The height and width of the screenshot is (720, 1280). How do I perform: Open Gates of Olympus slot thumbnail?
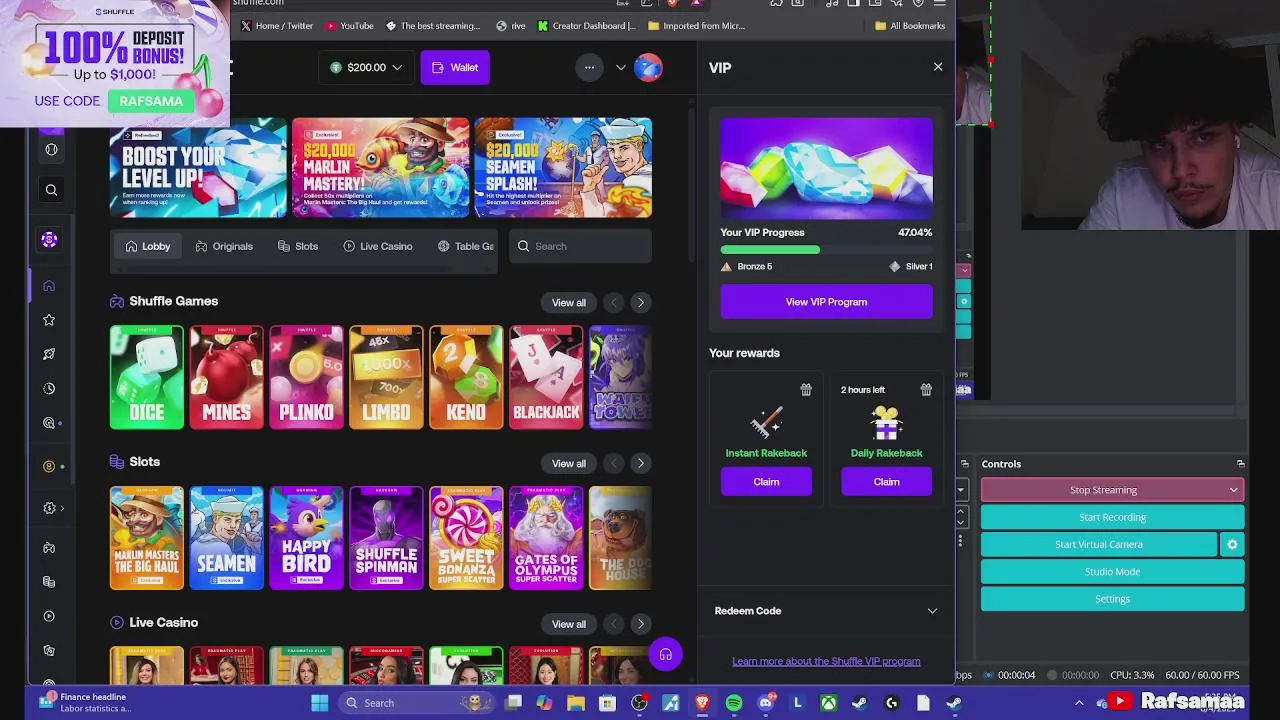(x=546, y=538)
